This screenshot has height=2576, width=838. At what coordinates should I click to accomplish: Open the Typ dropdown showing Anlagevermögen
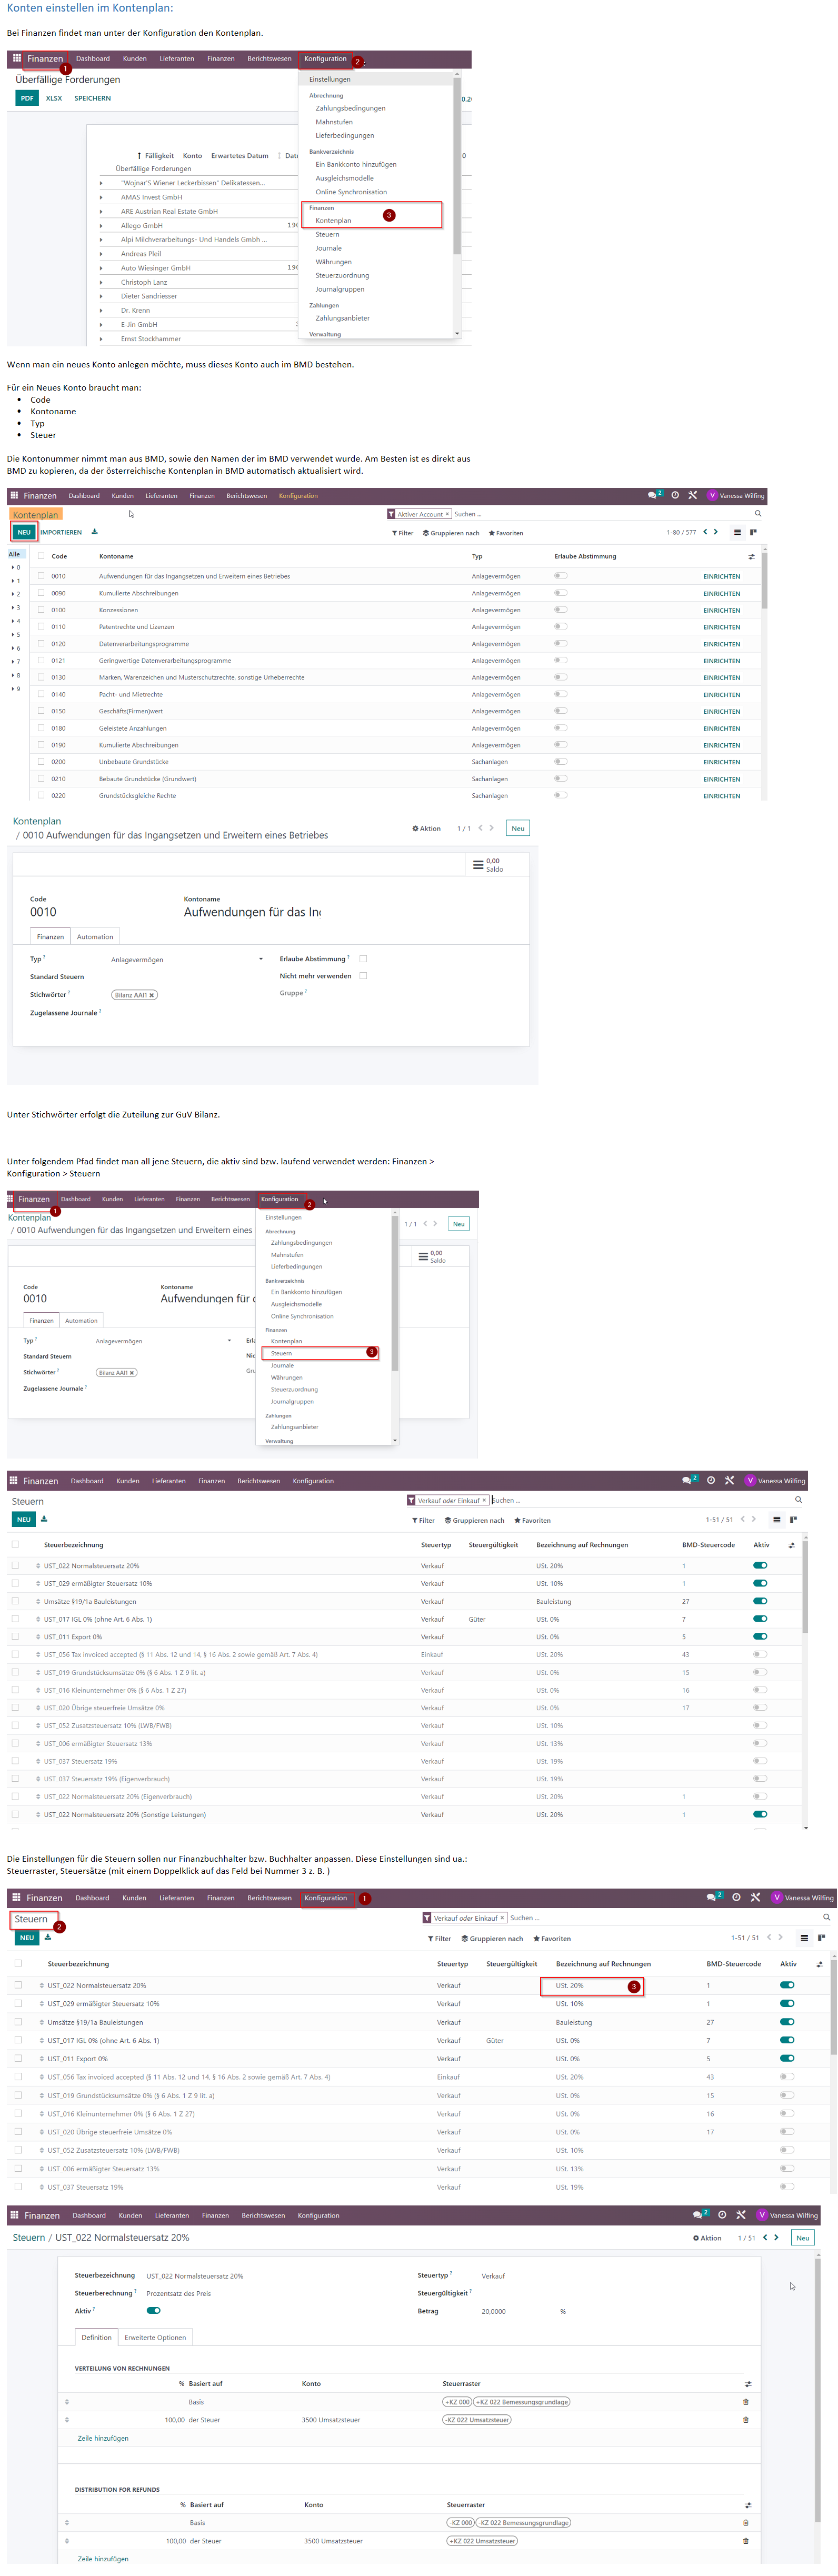click(x=186, y=960)
